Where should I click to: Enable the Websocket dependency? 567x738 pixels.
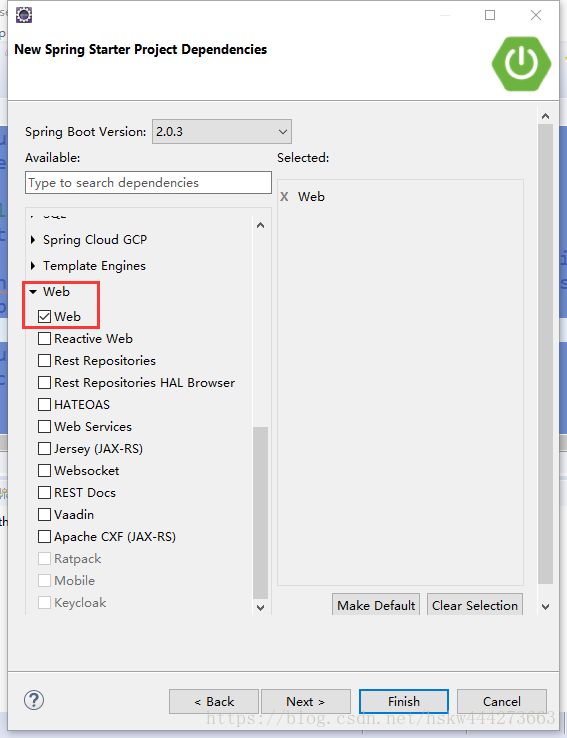tap(45, 471)
